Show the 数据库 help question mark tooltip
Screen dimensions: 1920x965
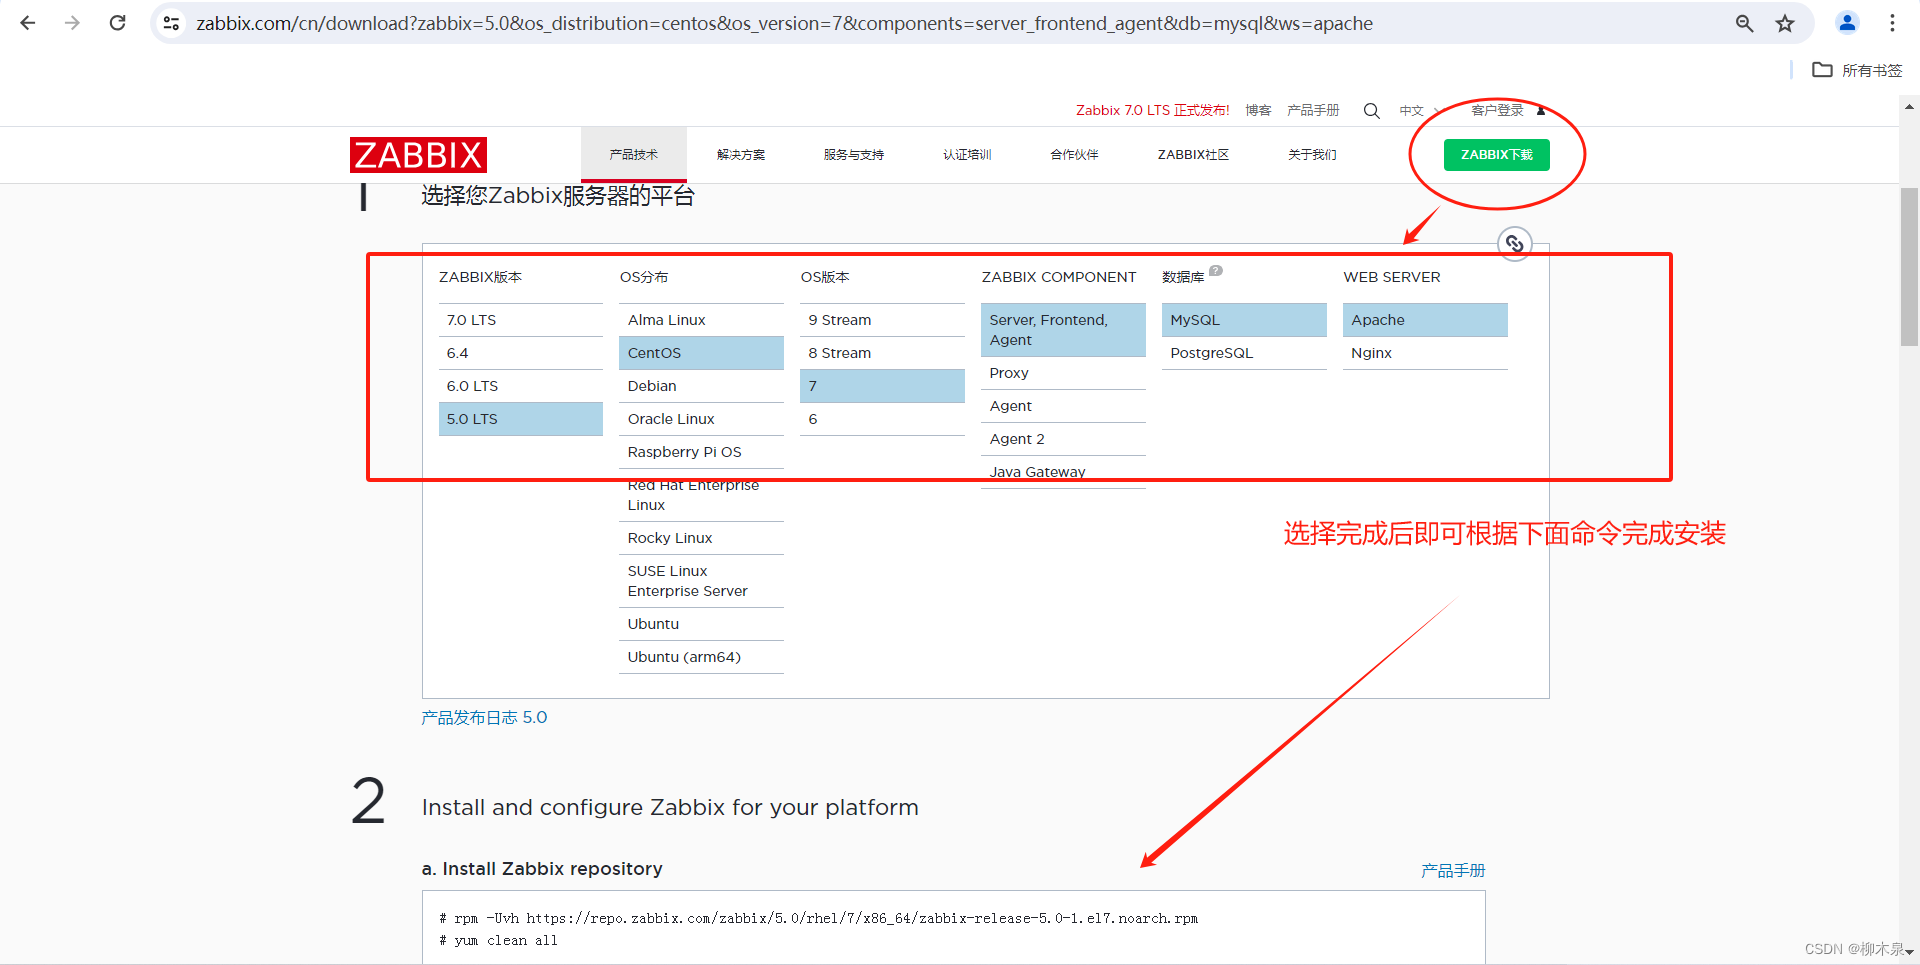tap(1216, 271)
